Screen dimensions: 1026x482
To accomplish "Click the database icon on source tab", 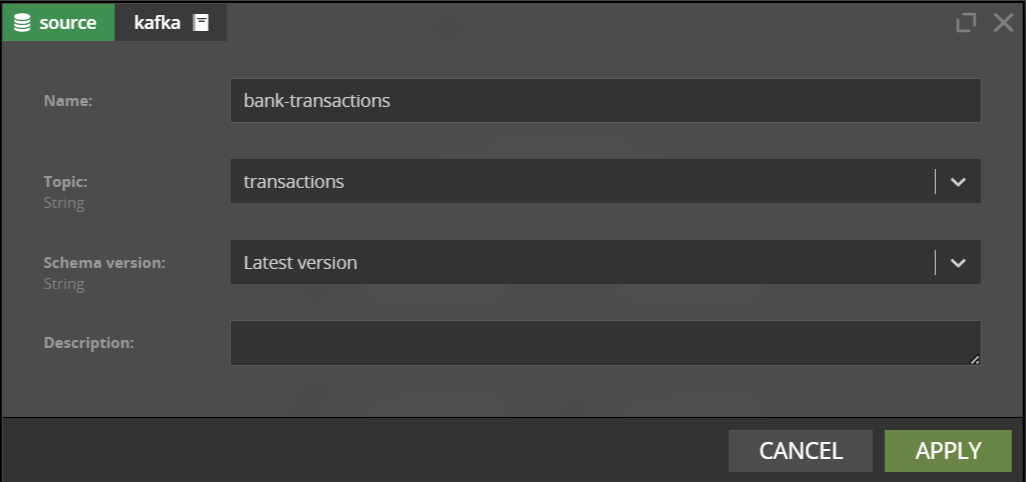I will pyautogui.click(x=22, y=23).
